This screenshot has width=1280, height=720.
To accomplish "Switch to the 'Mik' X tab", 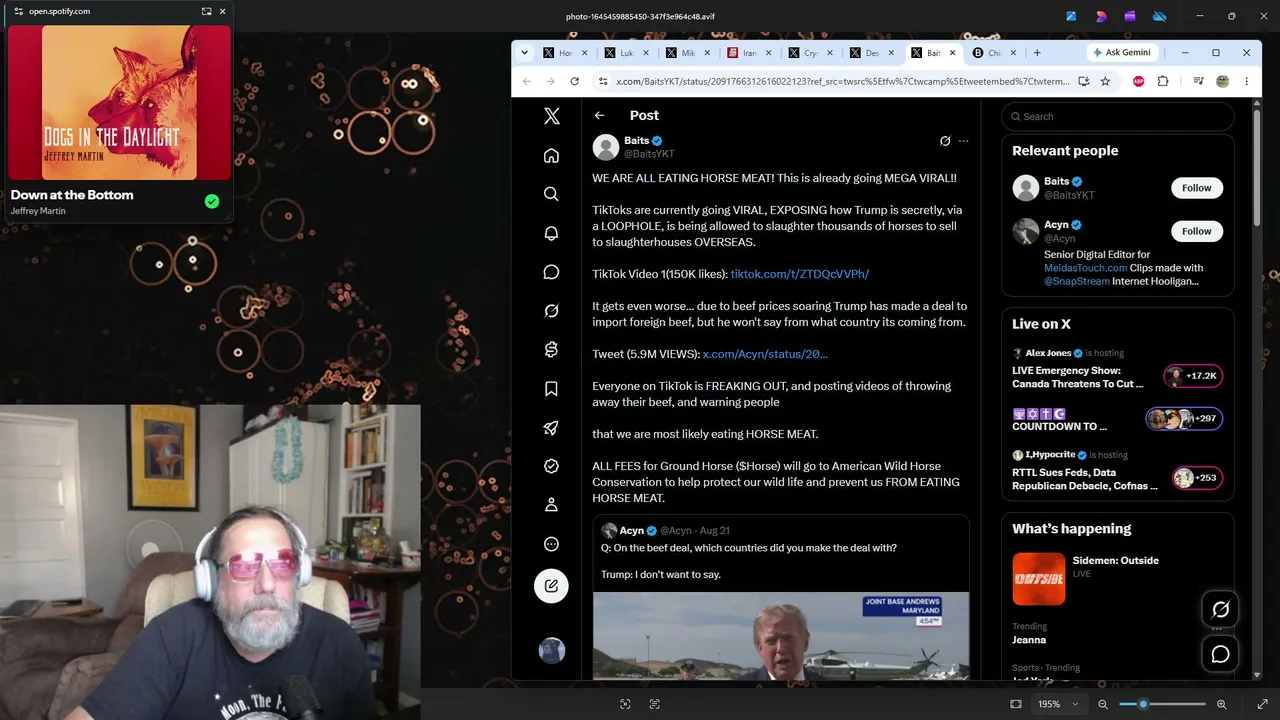I will [x=688, y=53].
